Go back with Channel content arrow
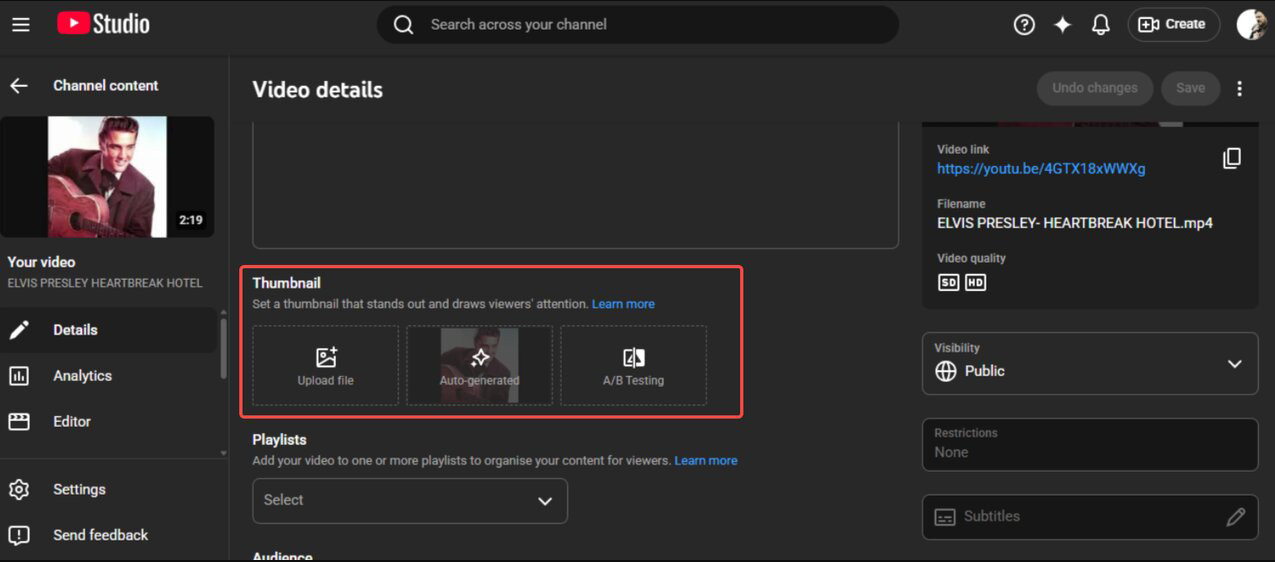 [19, 86]
